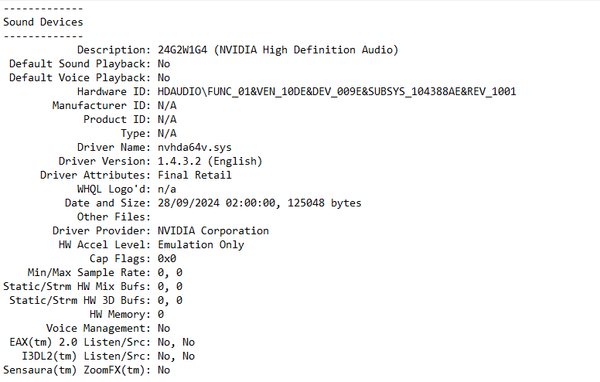Click NVIDIA Corporation driver provider text
Viewport: 600px width, 382px height.
click(x=213, y=231)
